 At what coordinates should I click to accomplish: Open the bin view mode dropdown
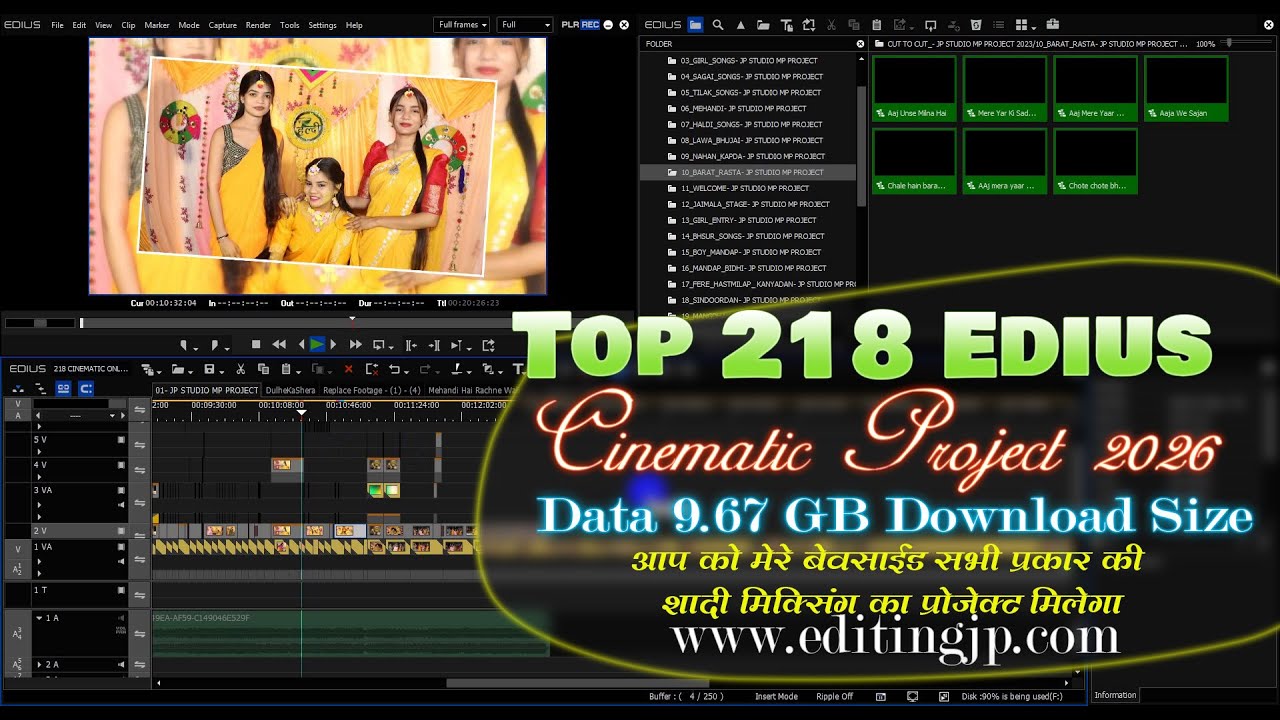pos(1034,27)
